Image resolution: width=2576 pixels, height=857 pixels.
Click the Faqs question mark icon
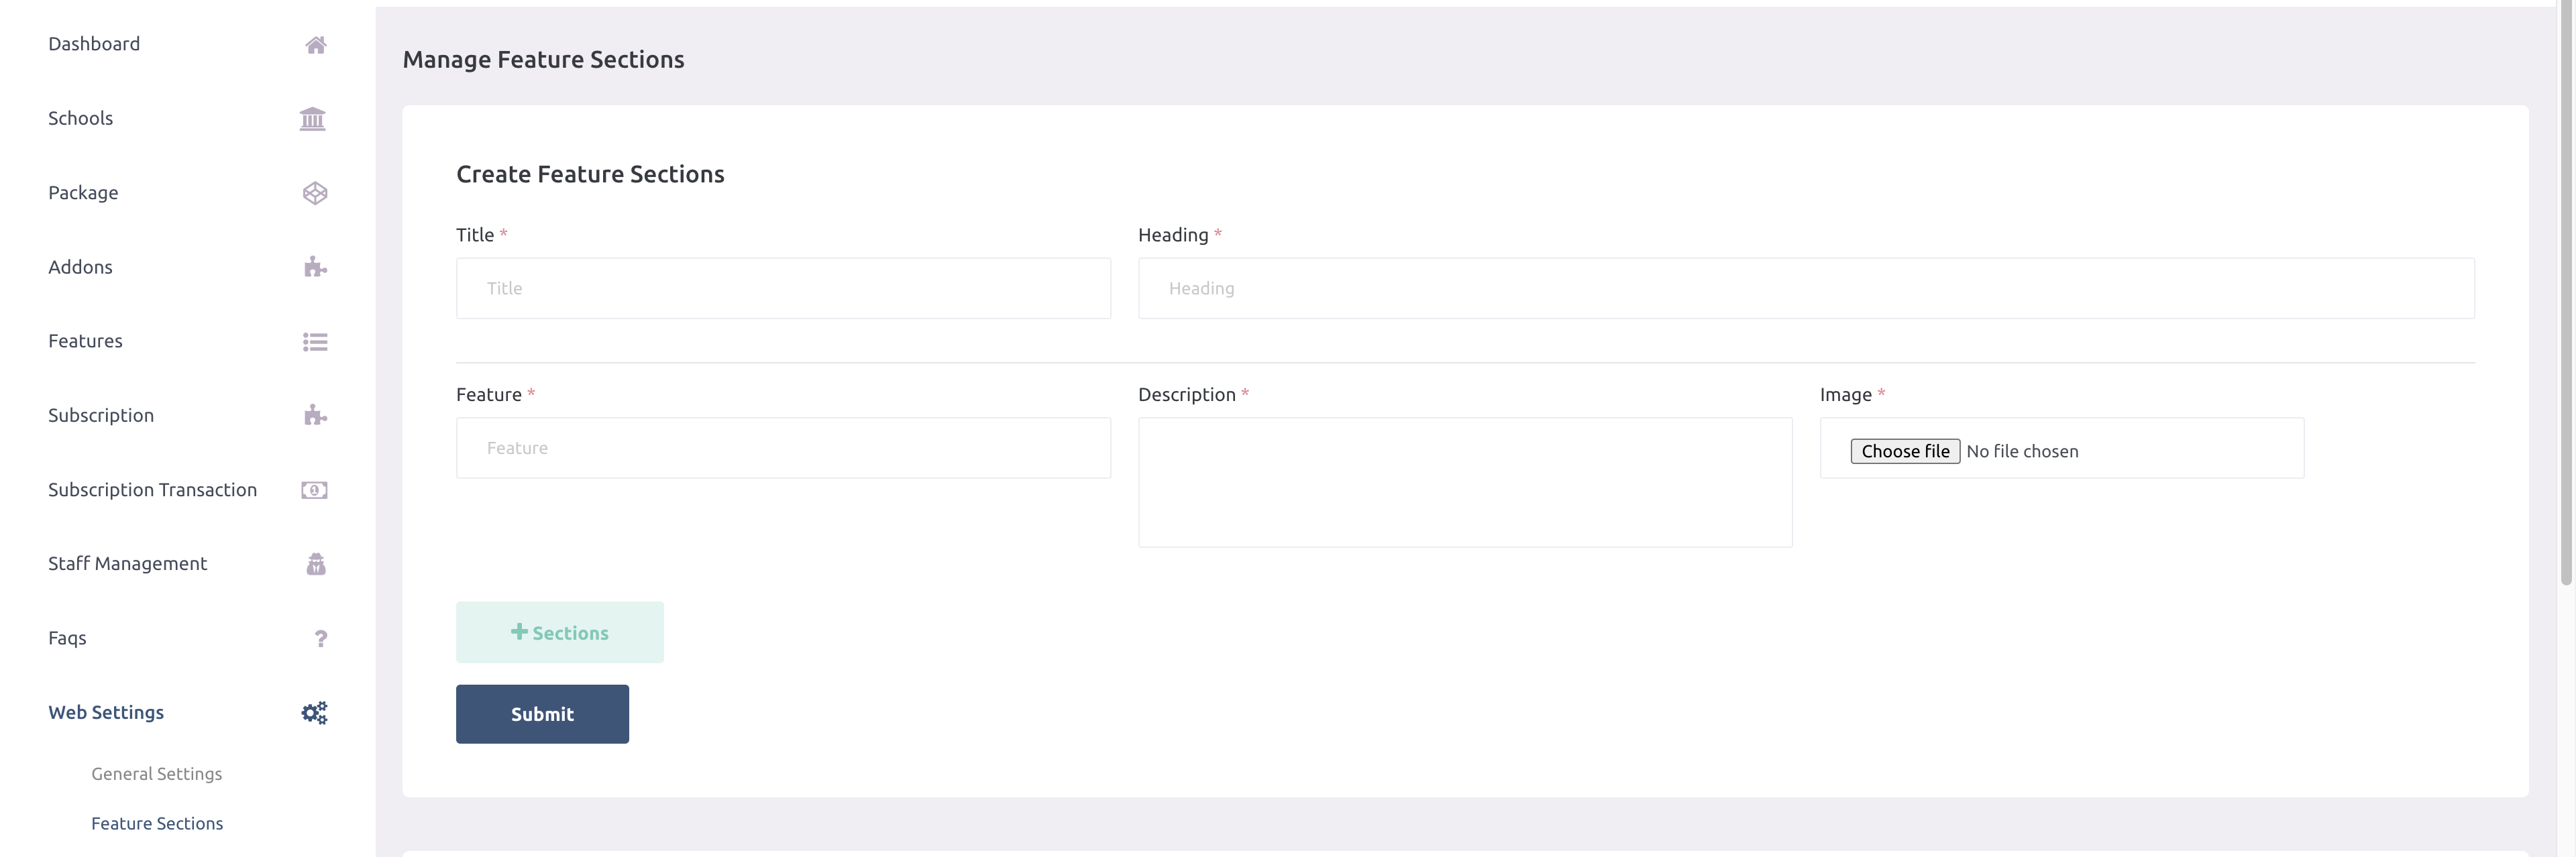click(x=320, y=637)
